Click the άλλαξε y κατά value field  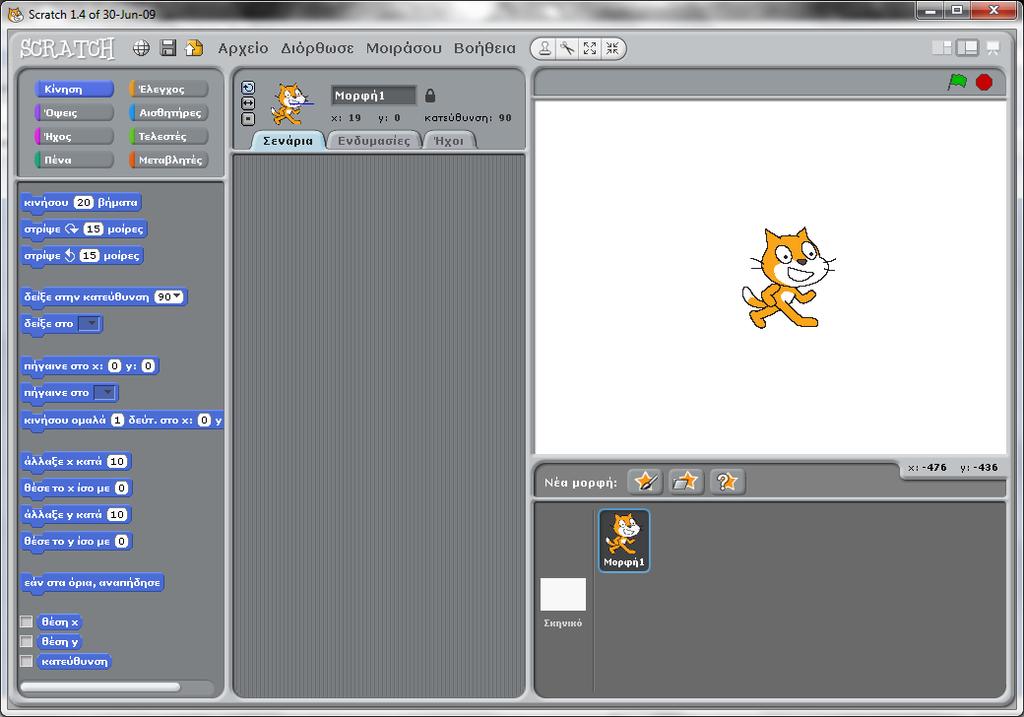[x=117, y=515]
